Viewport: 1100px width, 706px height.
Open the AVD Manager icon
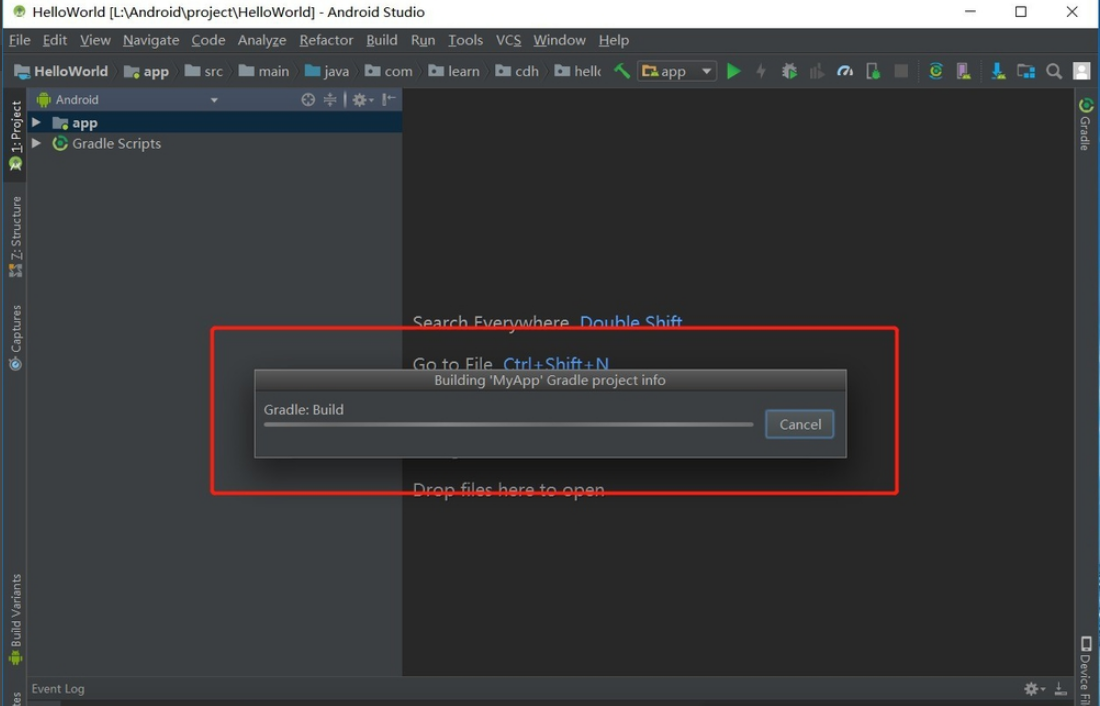[x=963, y=71]
